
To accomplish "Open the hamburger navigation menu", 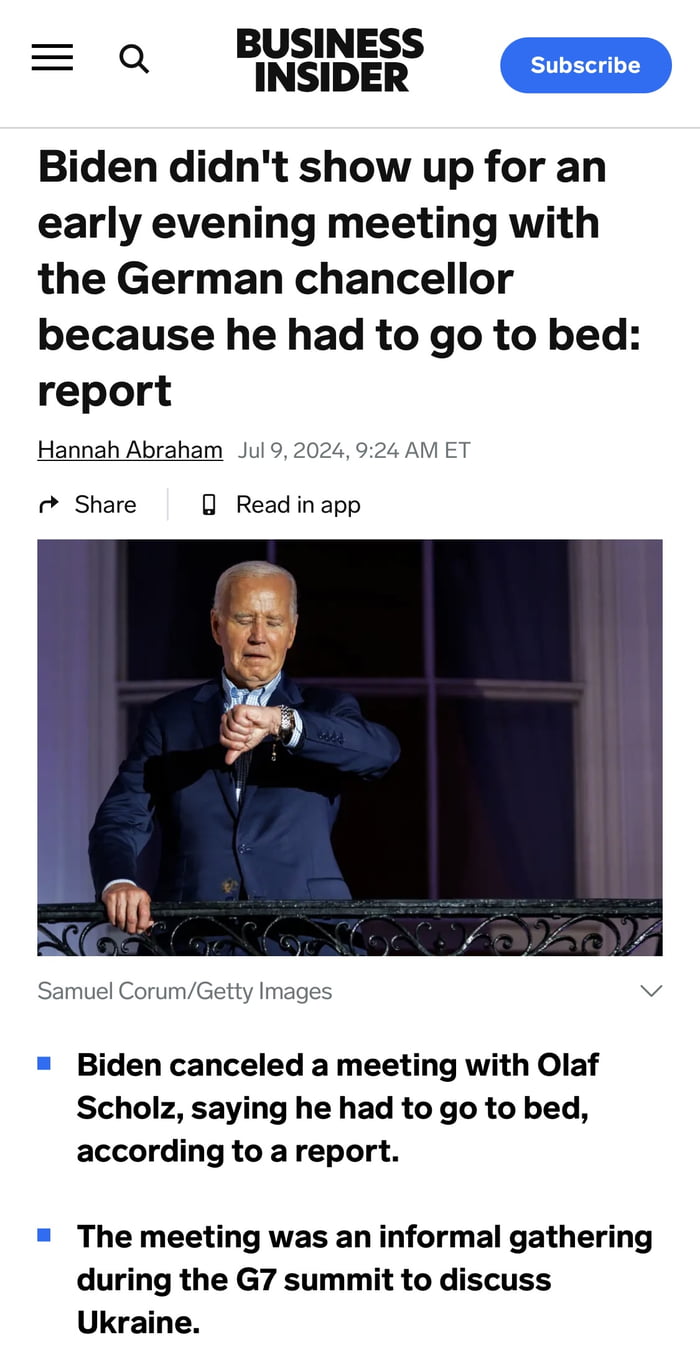I will (x=52, y=59).
